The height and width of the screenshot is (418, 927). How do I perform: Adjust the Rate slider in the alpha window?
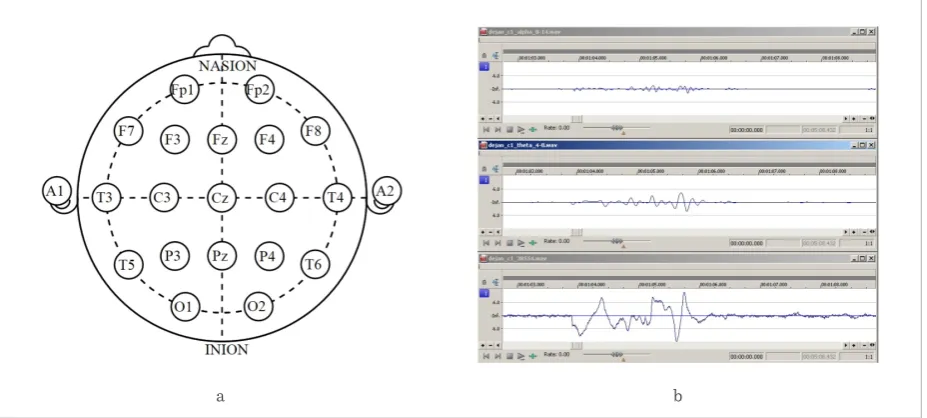(x=617, y=128)
